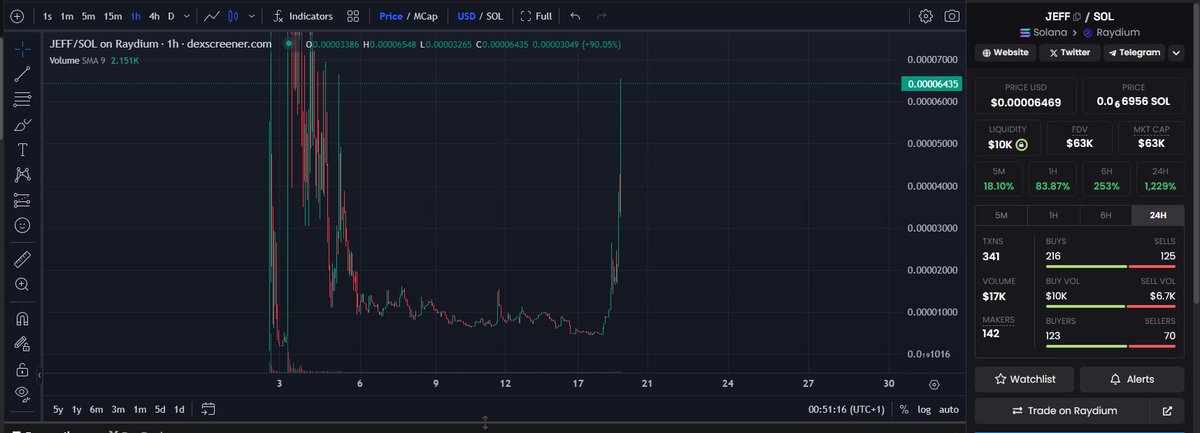
Task: Open the go to date calendar
Action: (x=208, y=409)
